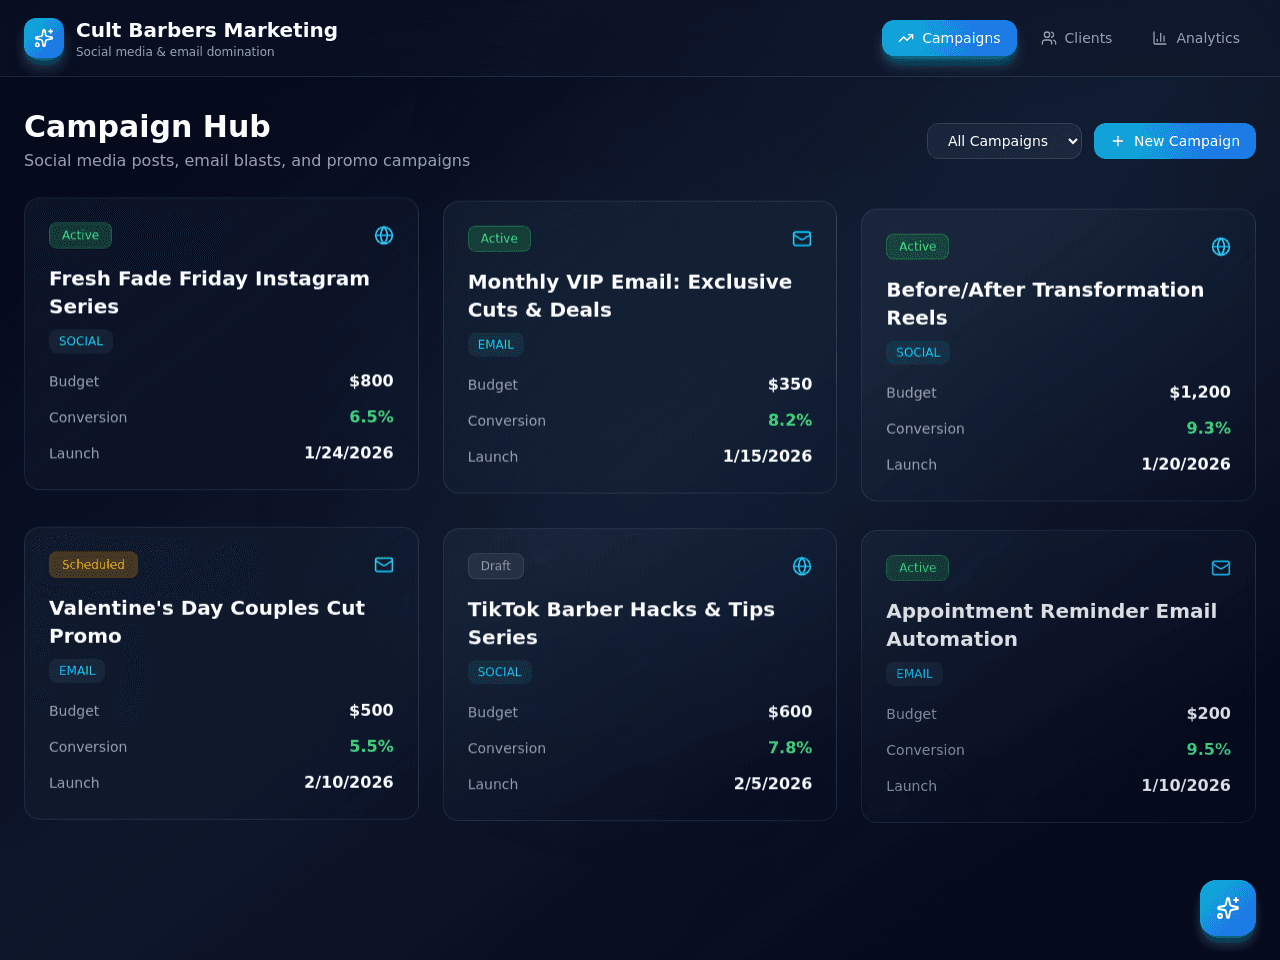The image size is (1280, 960).
Task: Click the 1/15/2026 launch date
Action: point(767,456)
